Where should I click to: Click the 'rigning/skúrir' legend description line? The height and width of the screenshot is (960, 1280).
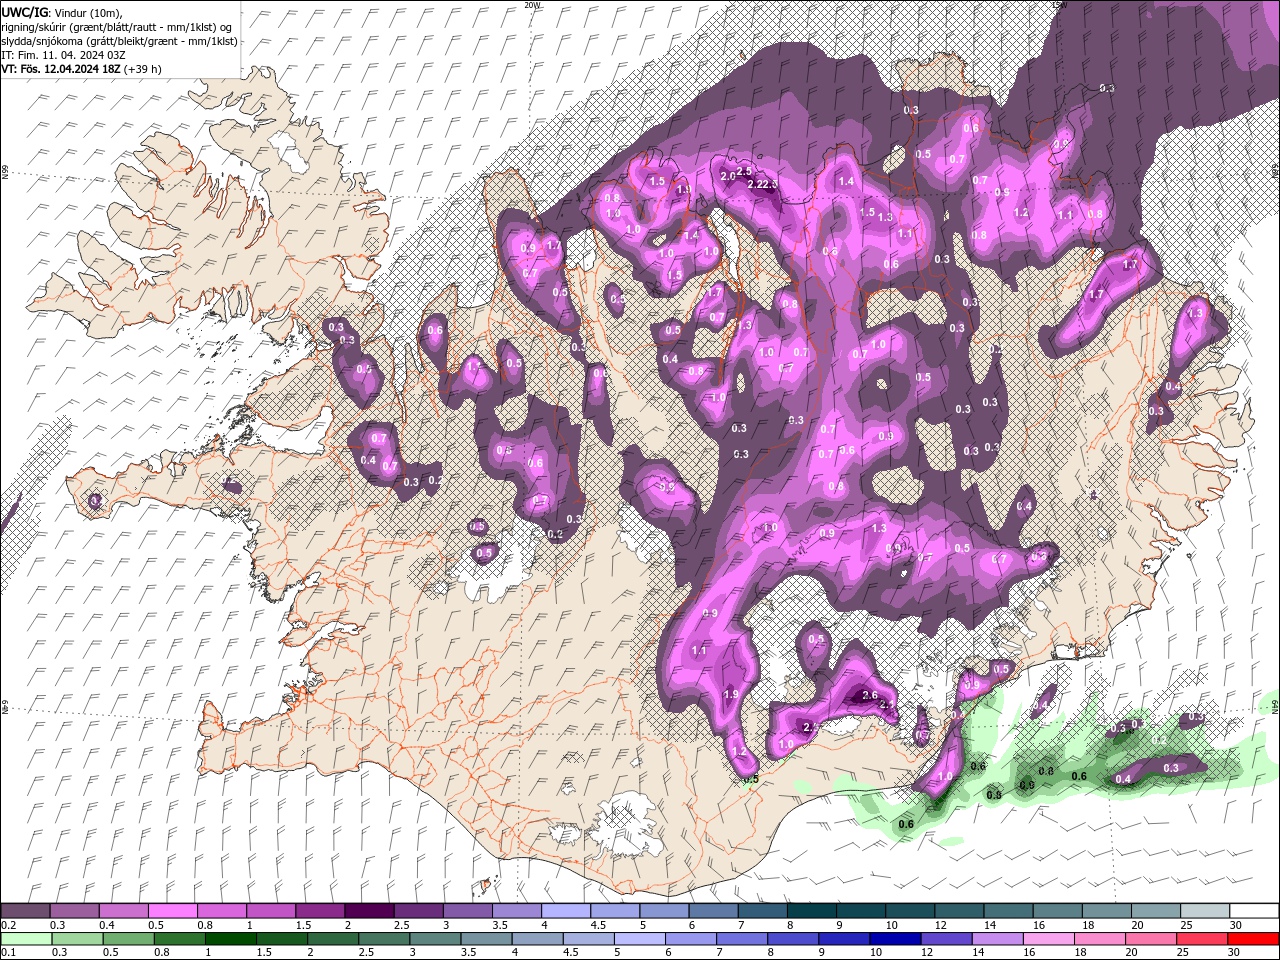pos(115,26)
